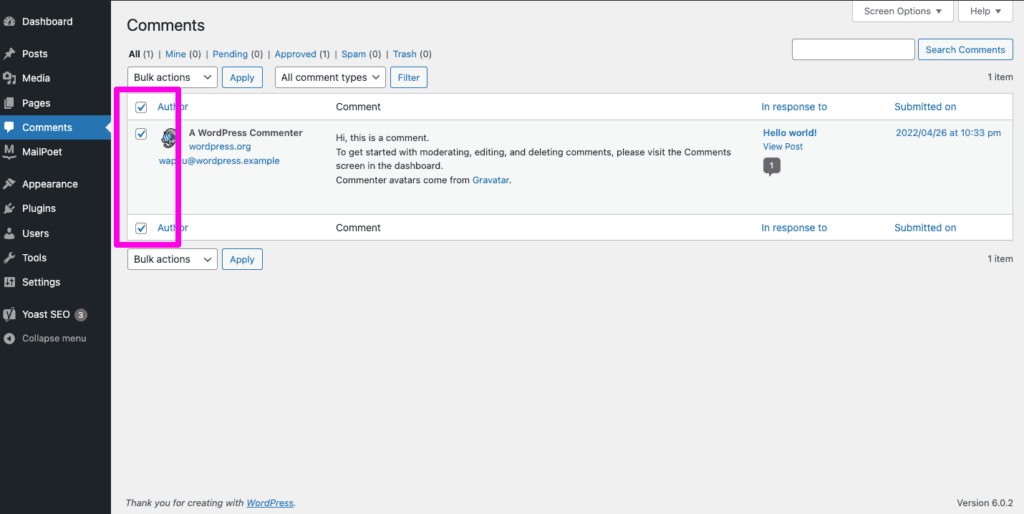Click the Search Comments button

tap(965, 50)
